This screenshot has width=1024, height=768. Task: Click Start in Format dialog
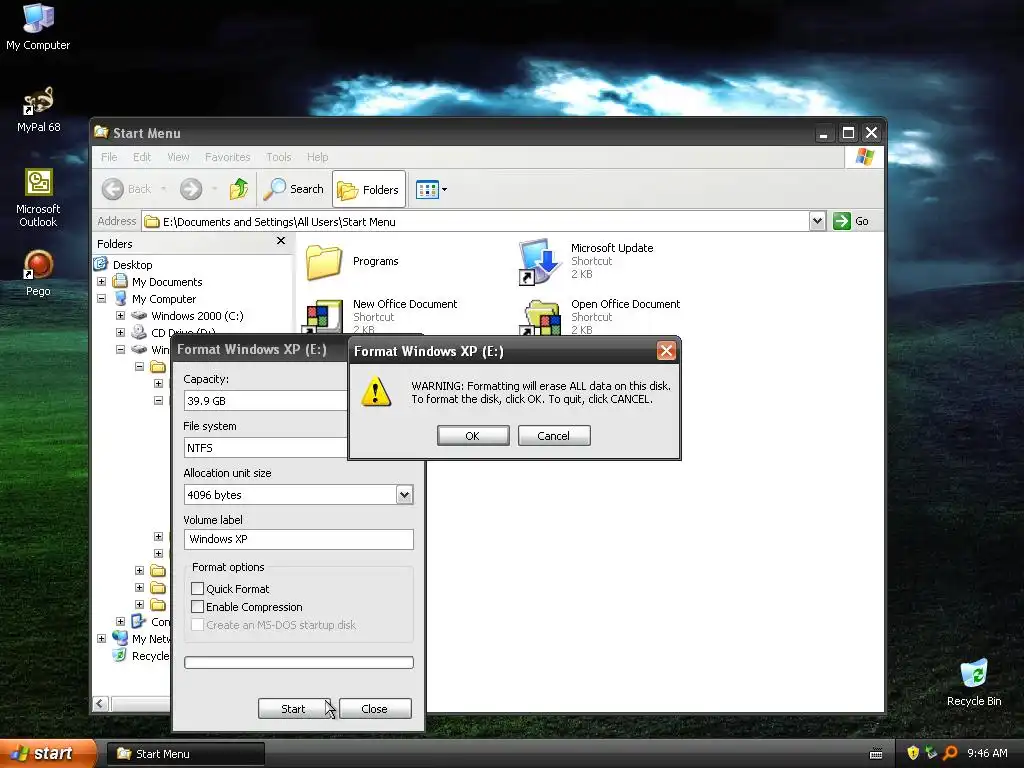(293, 709)
